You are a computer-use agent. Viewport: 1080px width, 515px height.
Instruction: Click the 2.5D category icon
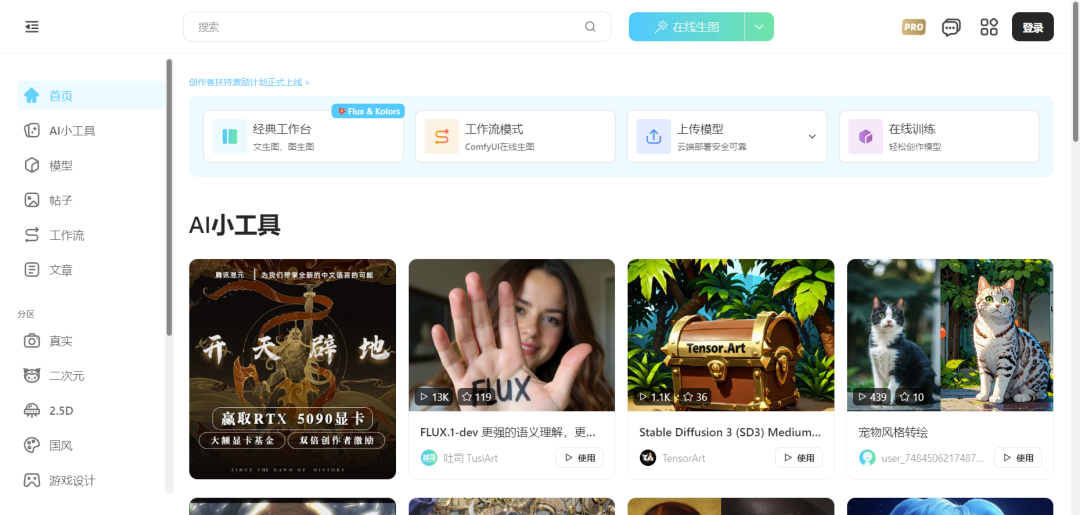[x=32, y=410]
